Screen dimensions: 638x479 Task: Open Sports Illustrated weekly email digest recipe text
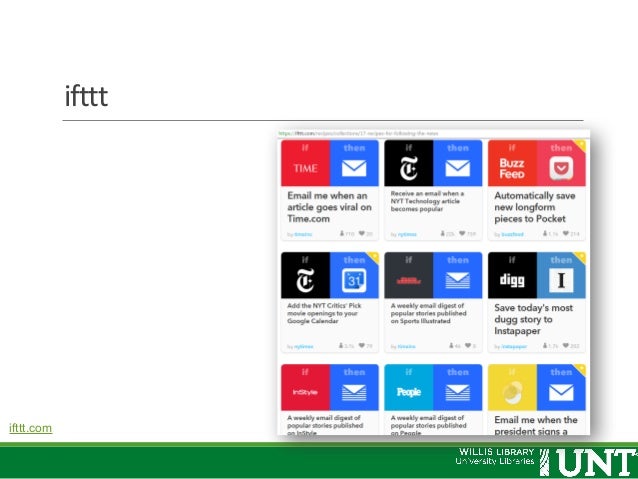coord(428,313)
